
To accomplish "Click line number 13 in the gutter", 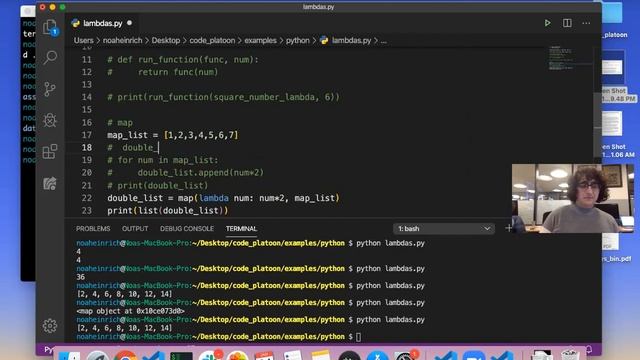I will coord(87,84).
